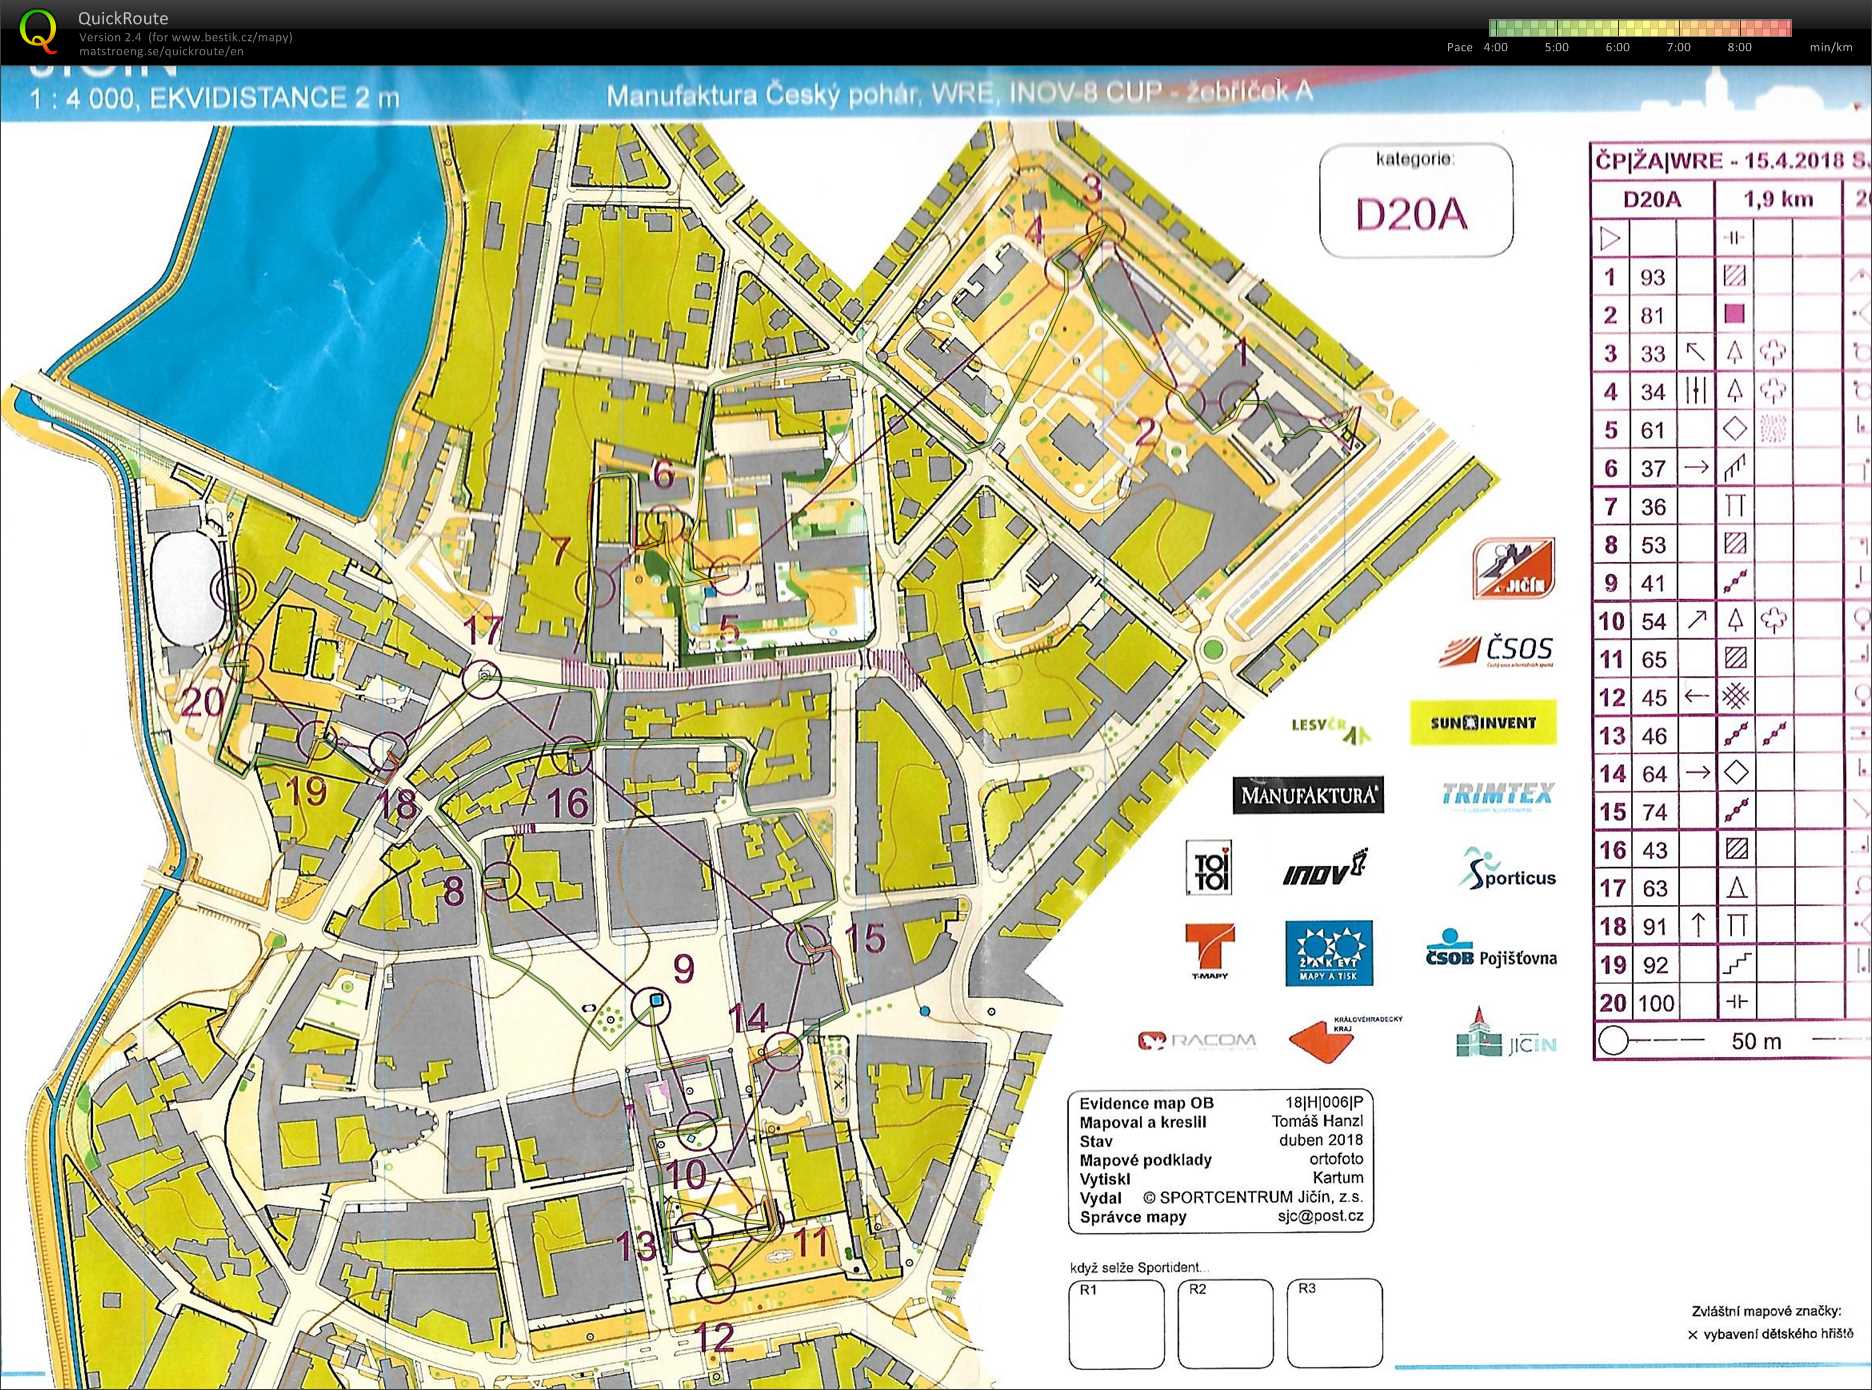1872x1390 pixels.
Task: Click the SunInvent yellow logo
Action: click(1483, 723)
